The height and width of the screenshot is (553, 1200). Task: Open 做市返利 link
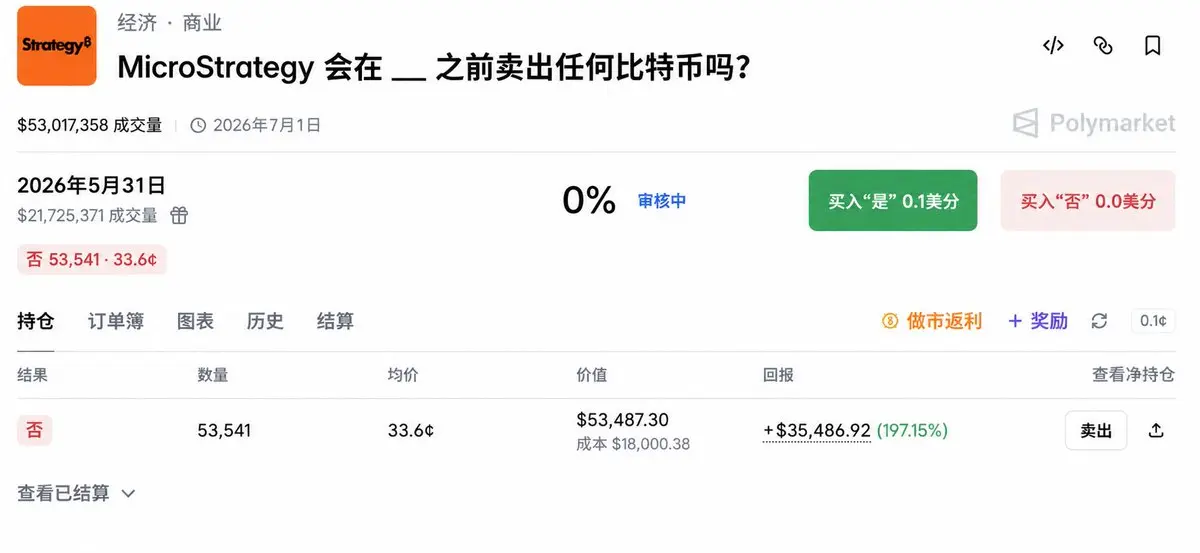pos(932,321)
